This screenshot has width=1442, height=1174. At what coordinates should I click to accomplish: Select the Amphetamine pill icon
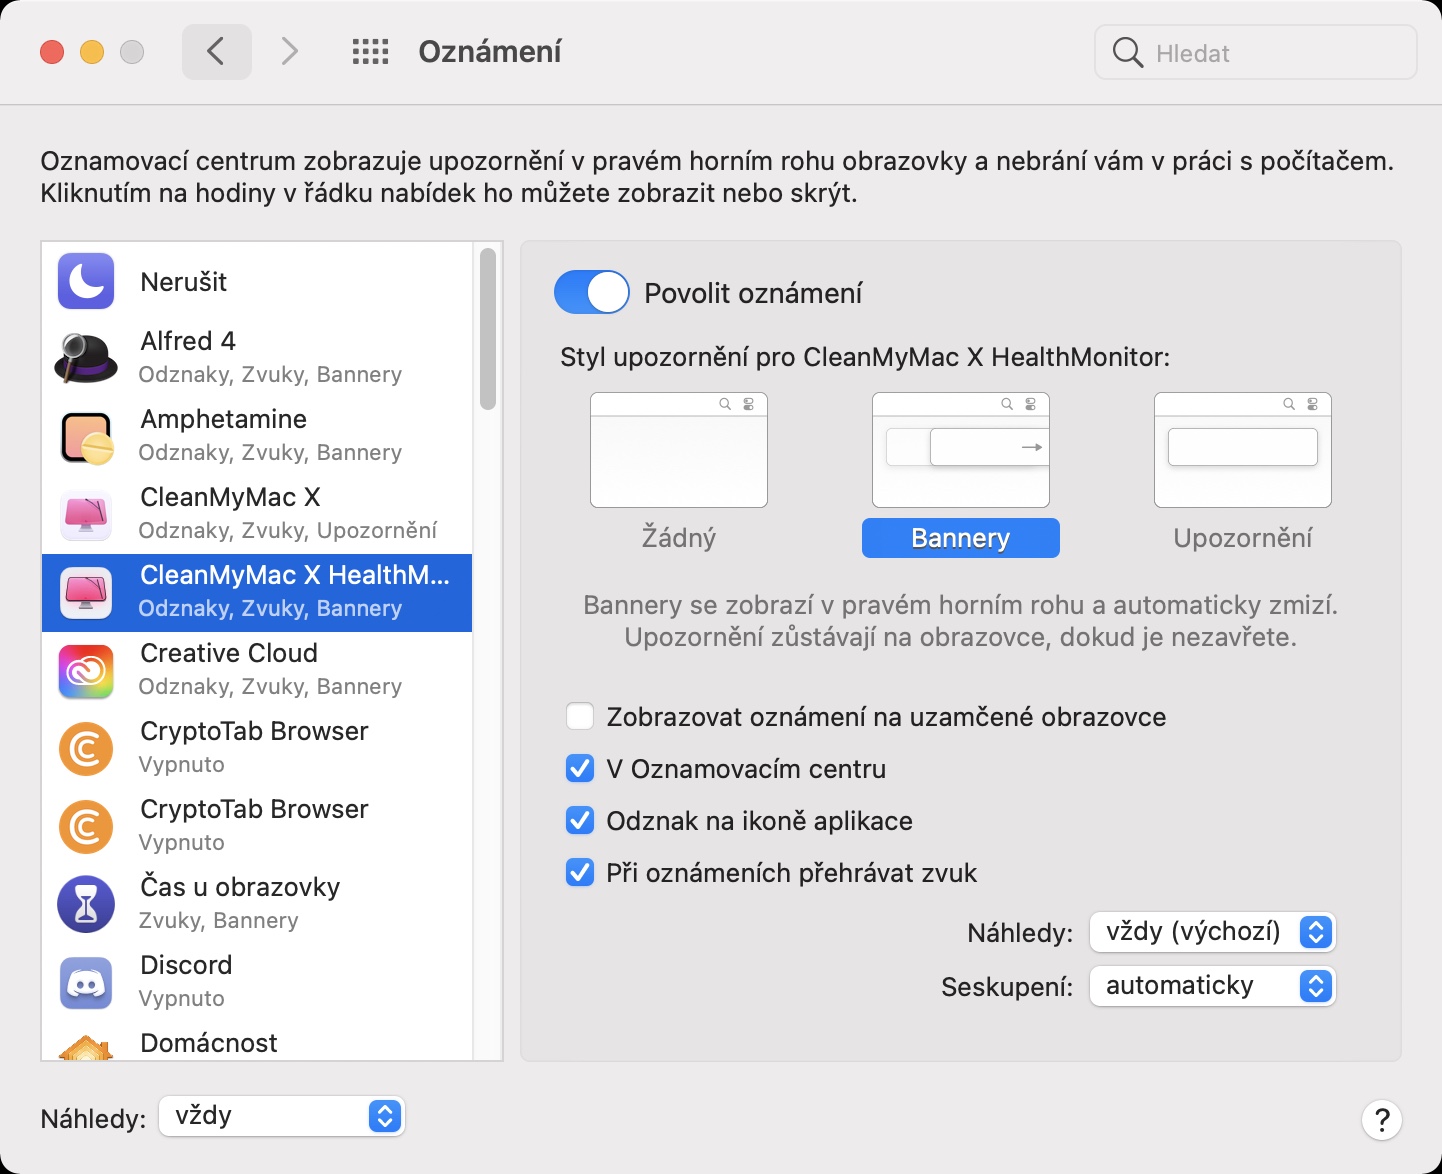coord(86,437)
